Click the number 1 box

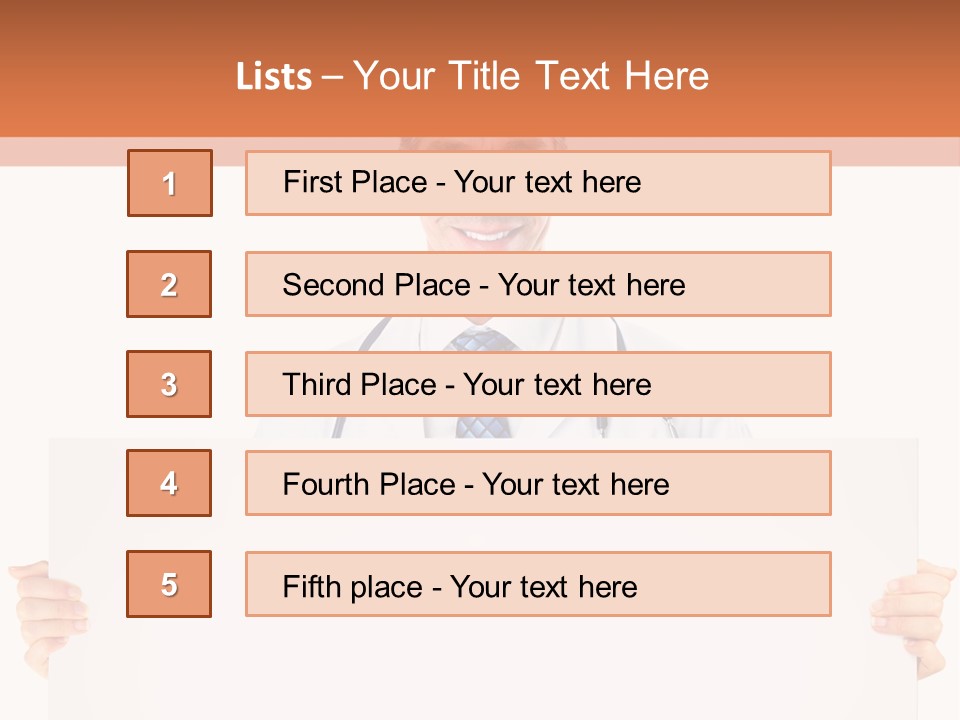(x=169, y=183)
